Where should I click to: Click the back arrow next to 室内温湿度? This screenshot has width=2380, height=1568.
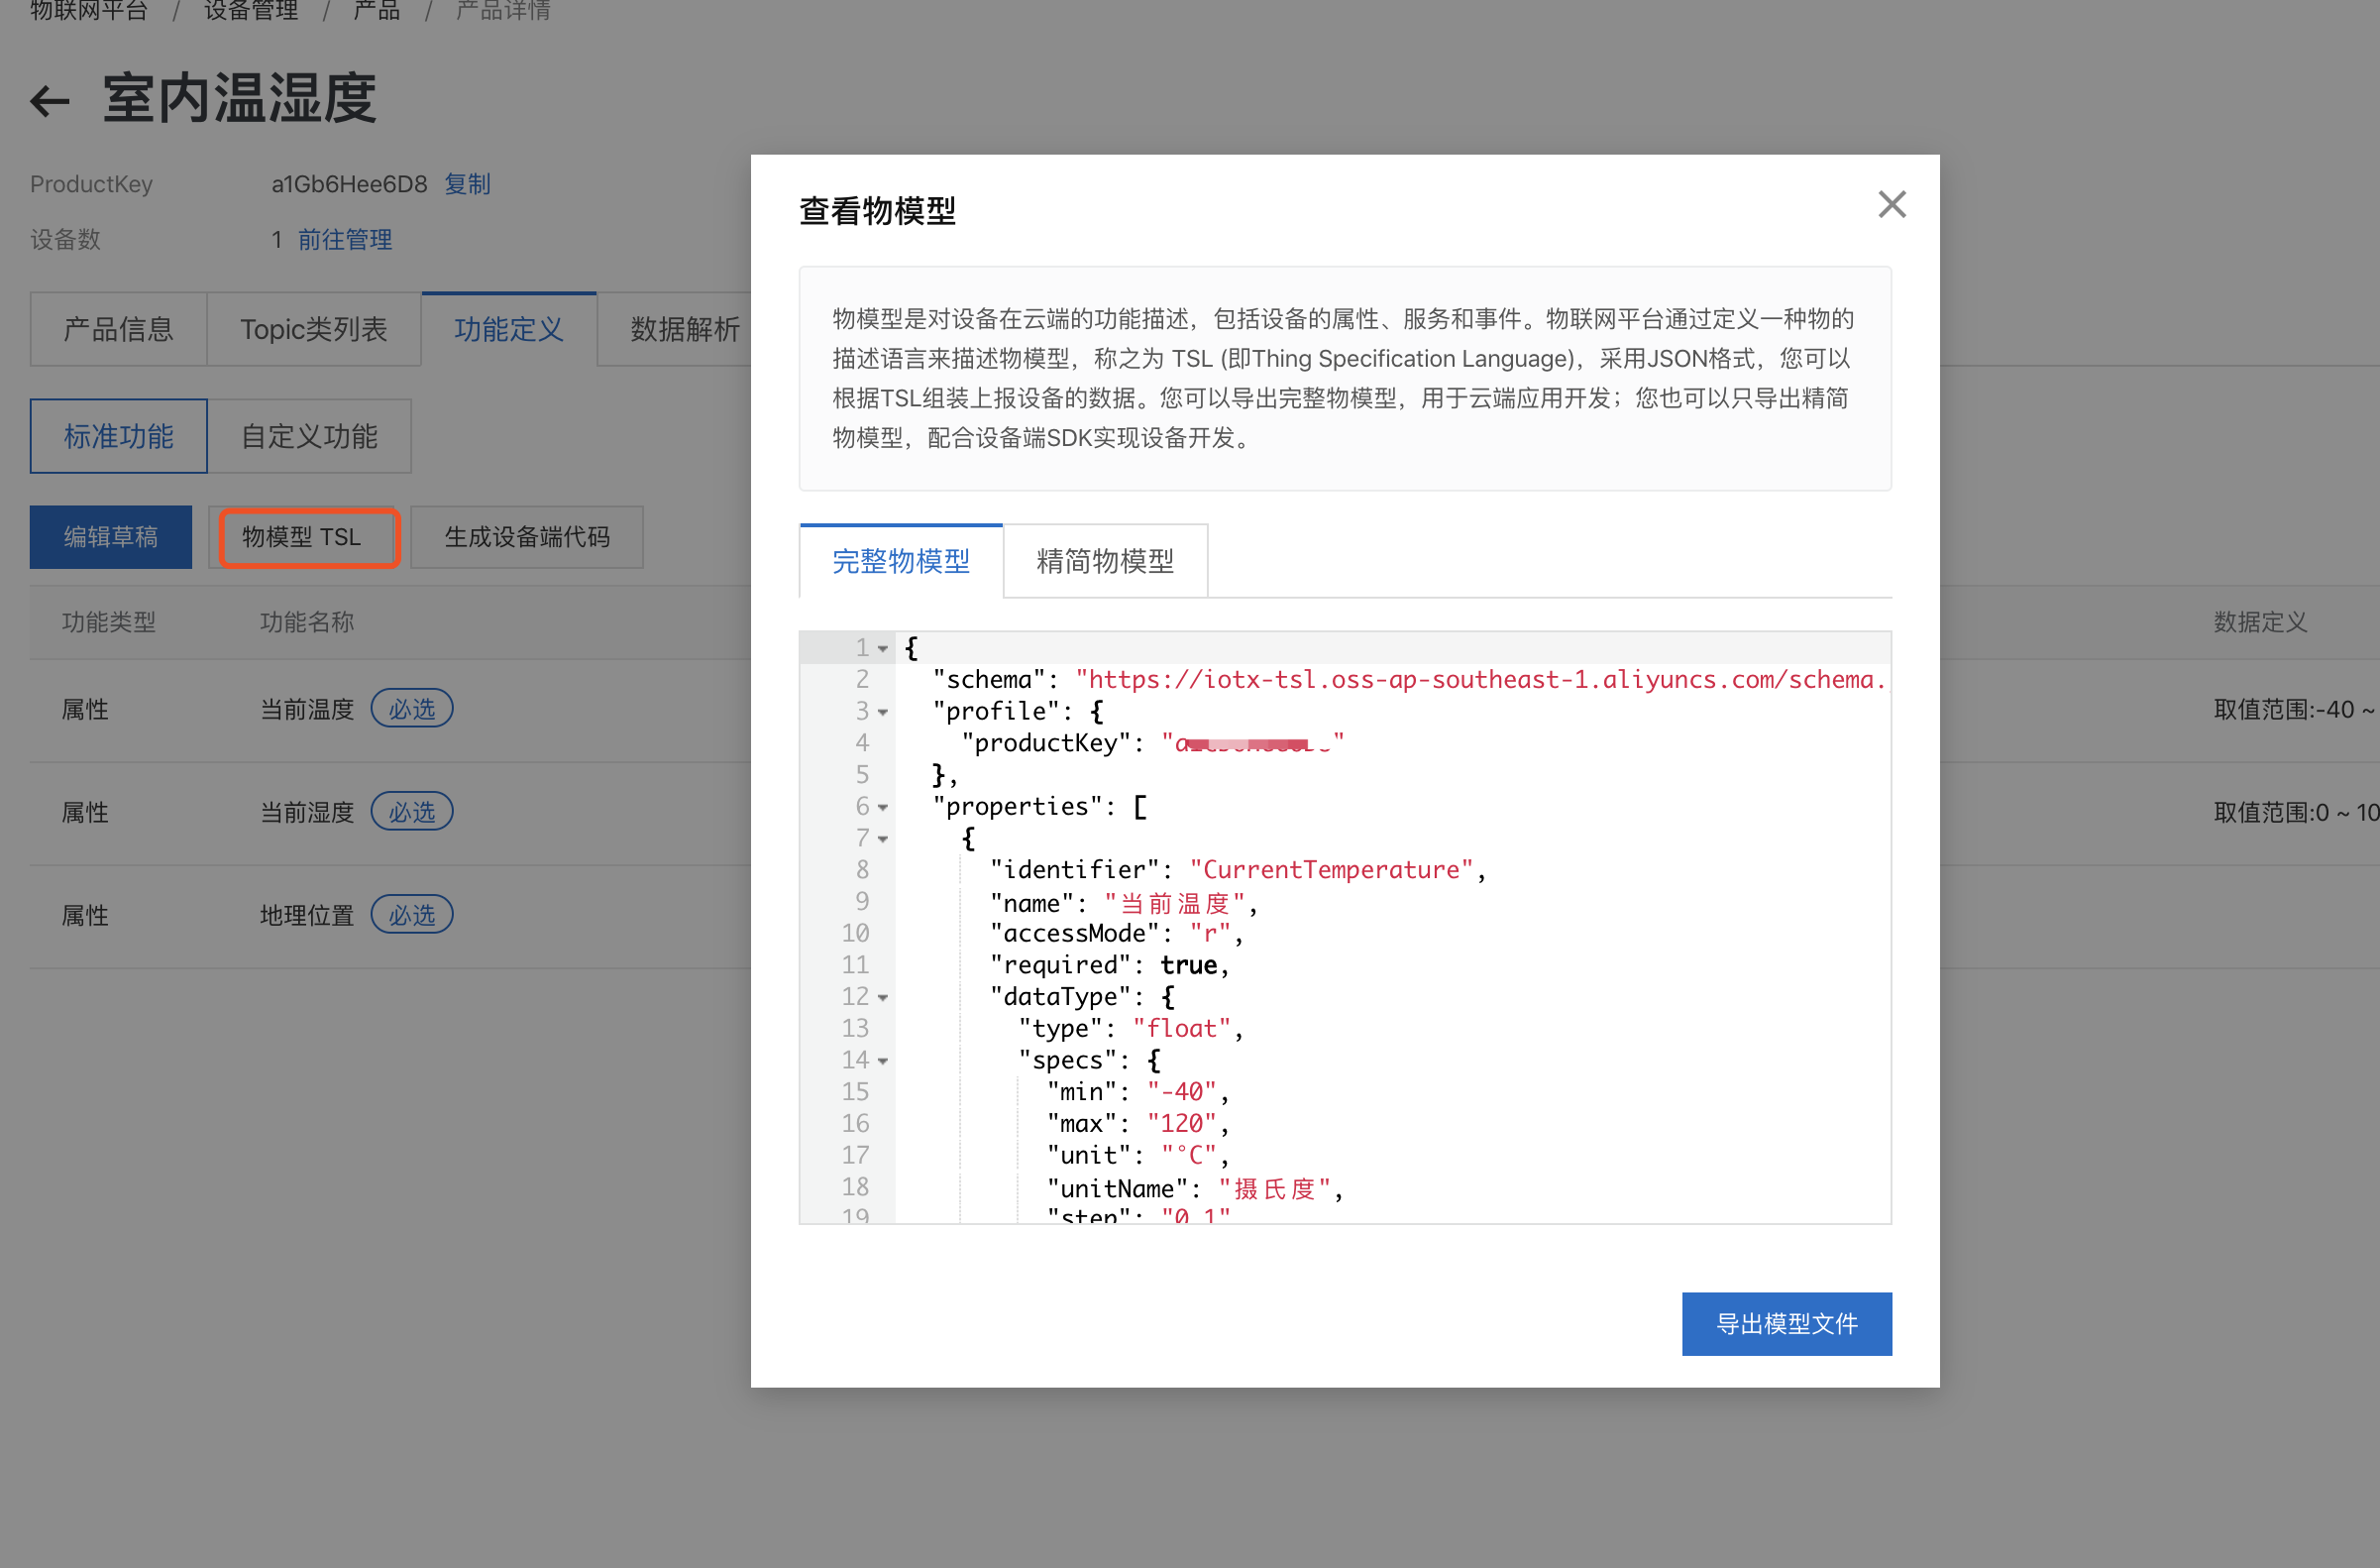point(48,100)
